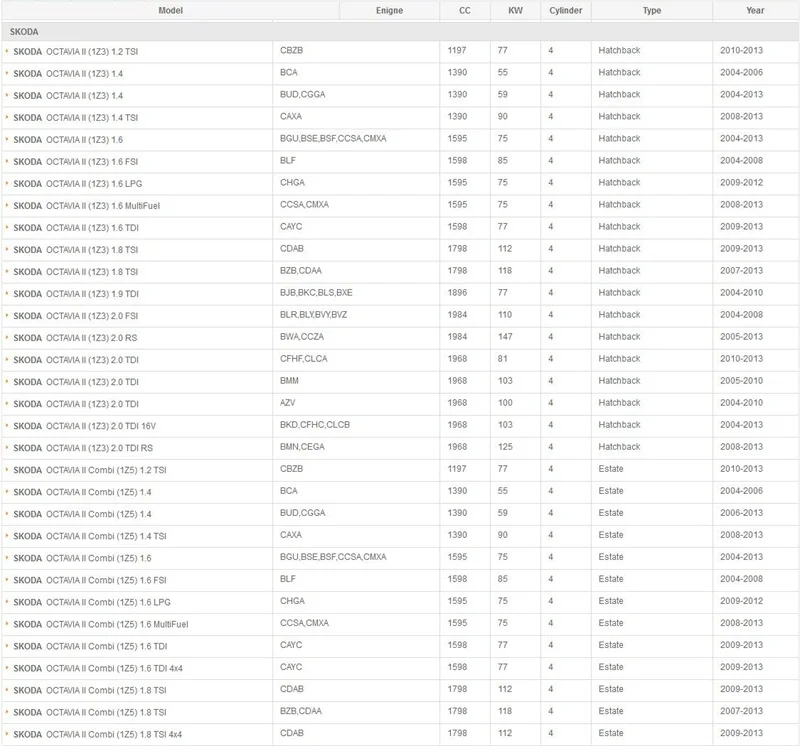
Task: Select the CC column header
Action: 465,10
